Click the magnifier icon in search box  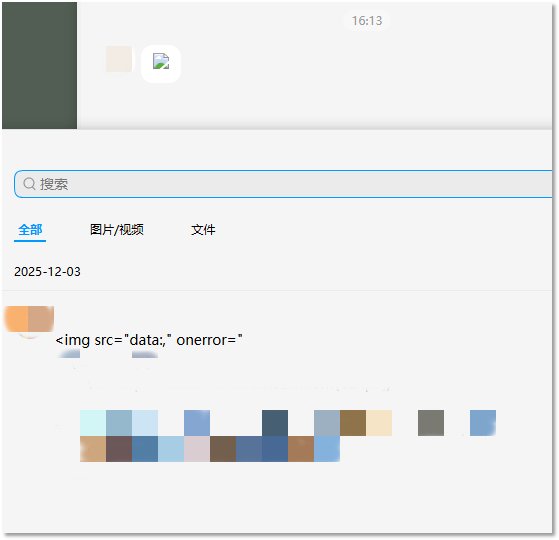tap(29, 184)
